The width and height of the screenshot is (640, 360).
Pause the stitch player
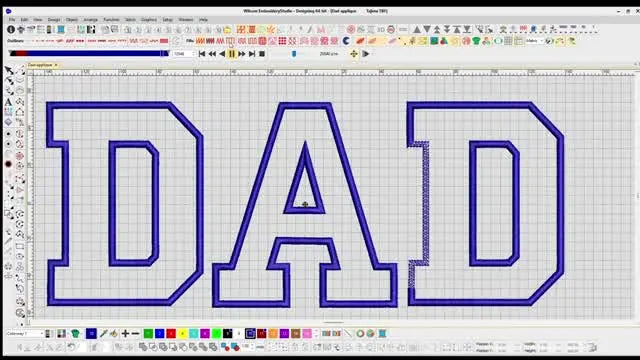tap(232, 53)
